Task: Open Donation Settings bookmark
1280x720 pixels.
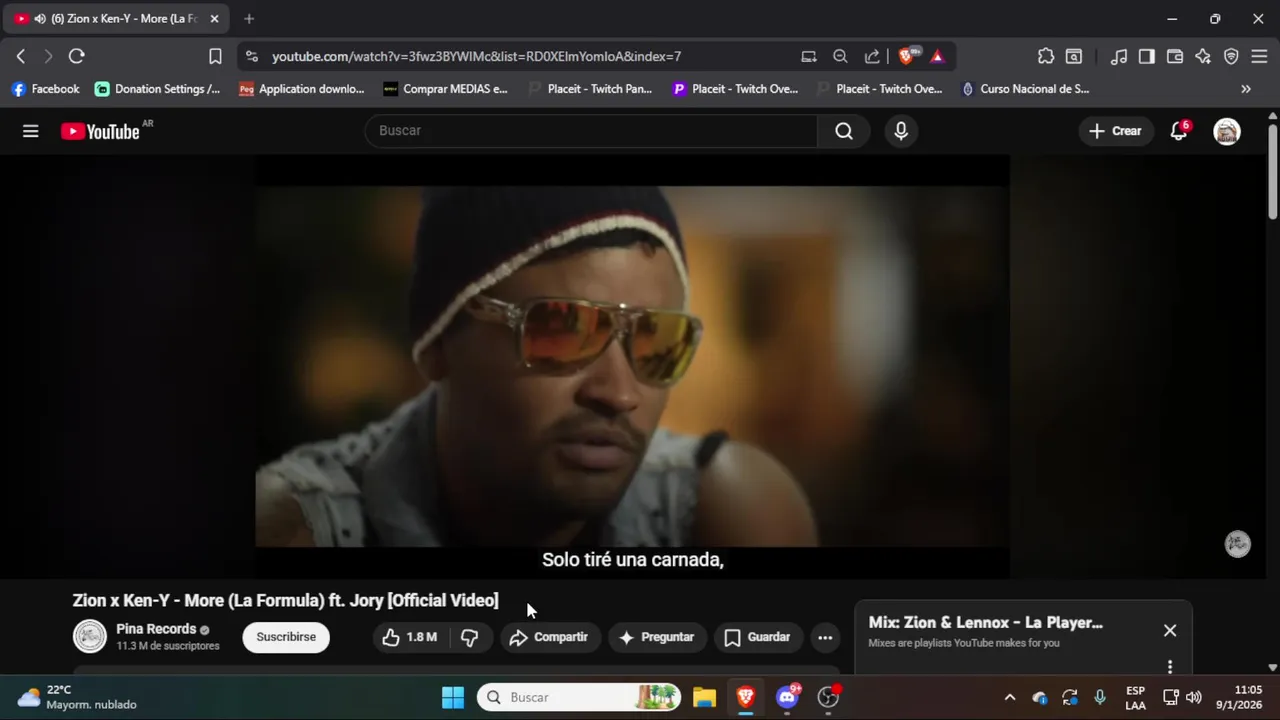Action: pyautogui.click(x=158, y=89)
